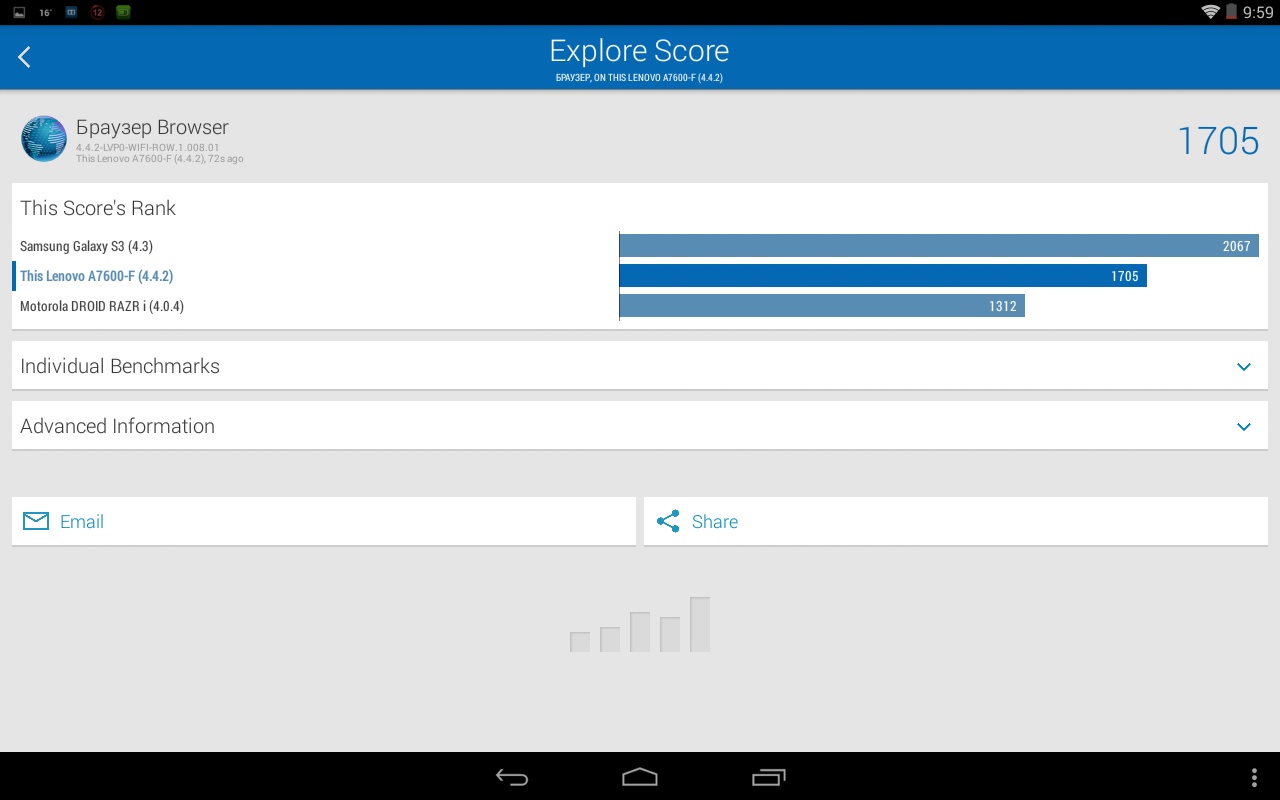The width and height of the screenshot is (1280, 800).
Task: Expand Advanced Information chevron
Action: point(1244,426)
